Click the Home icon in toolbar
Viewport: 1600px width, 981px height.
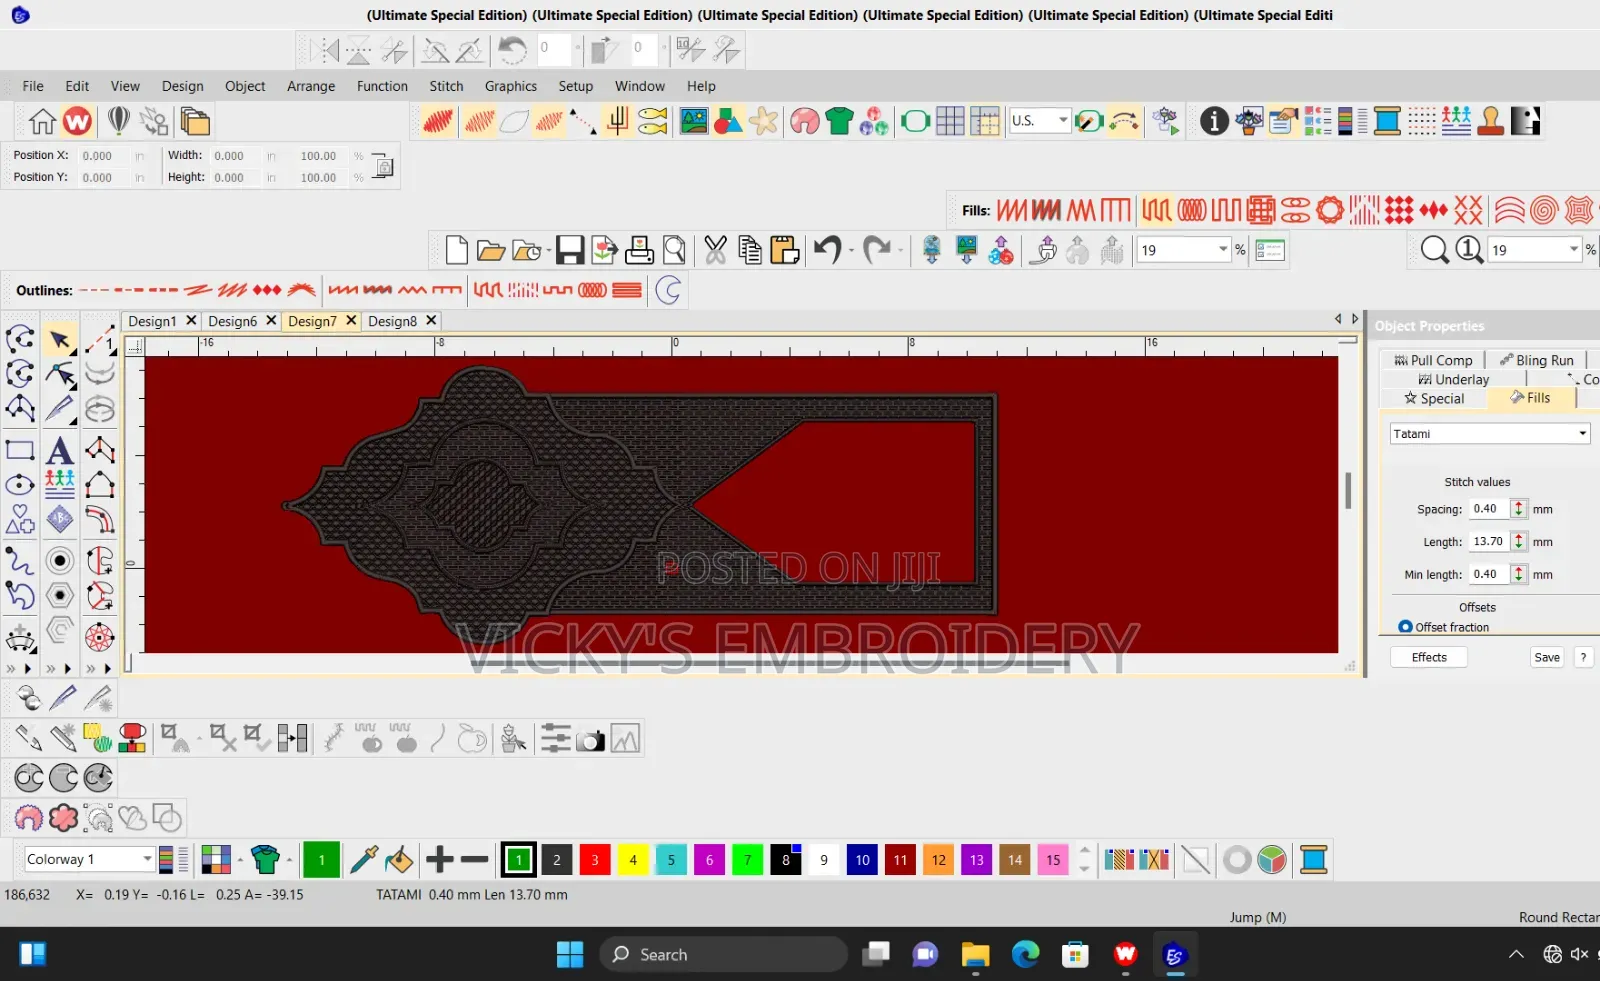pyautogui.click(x=42, y=121)
